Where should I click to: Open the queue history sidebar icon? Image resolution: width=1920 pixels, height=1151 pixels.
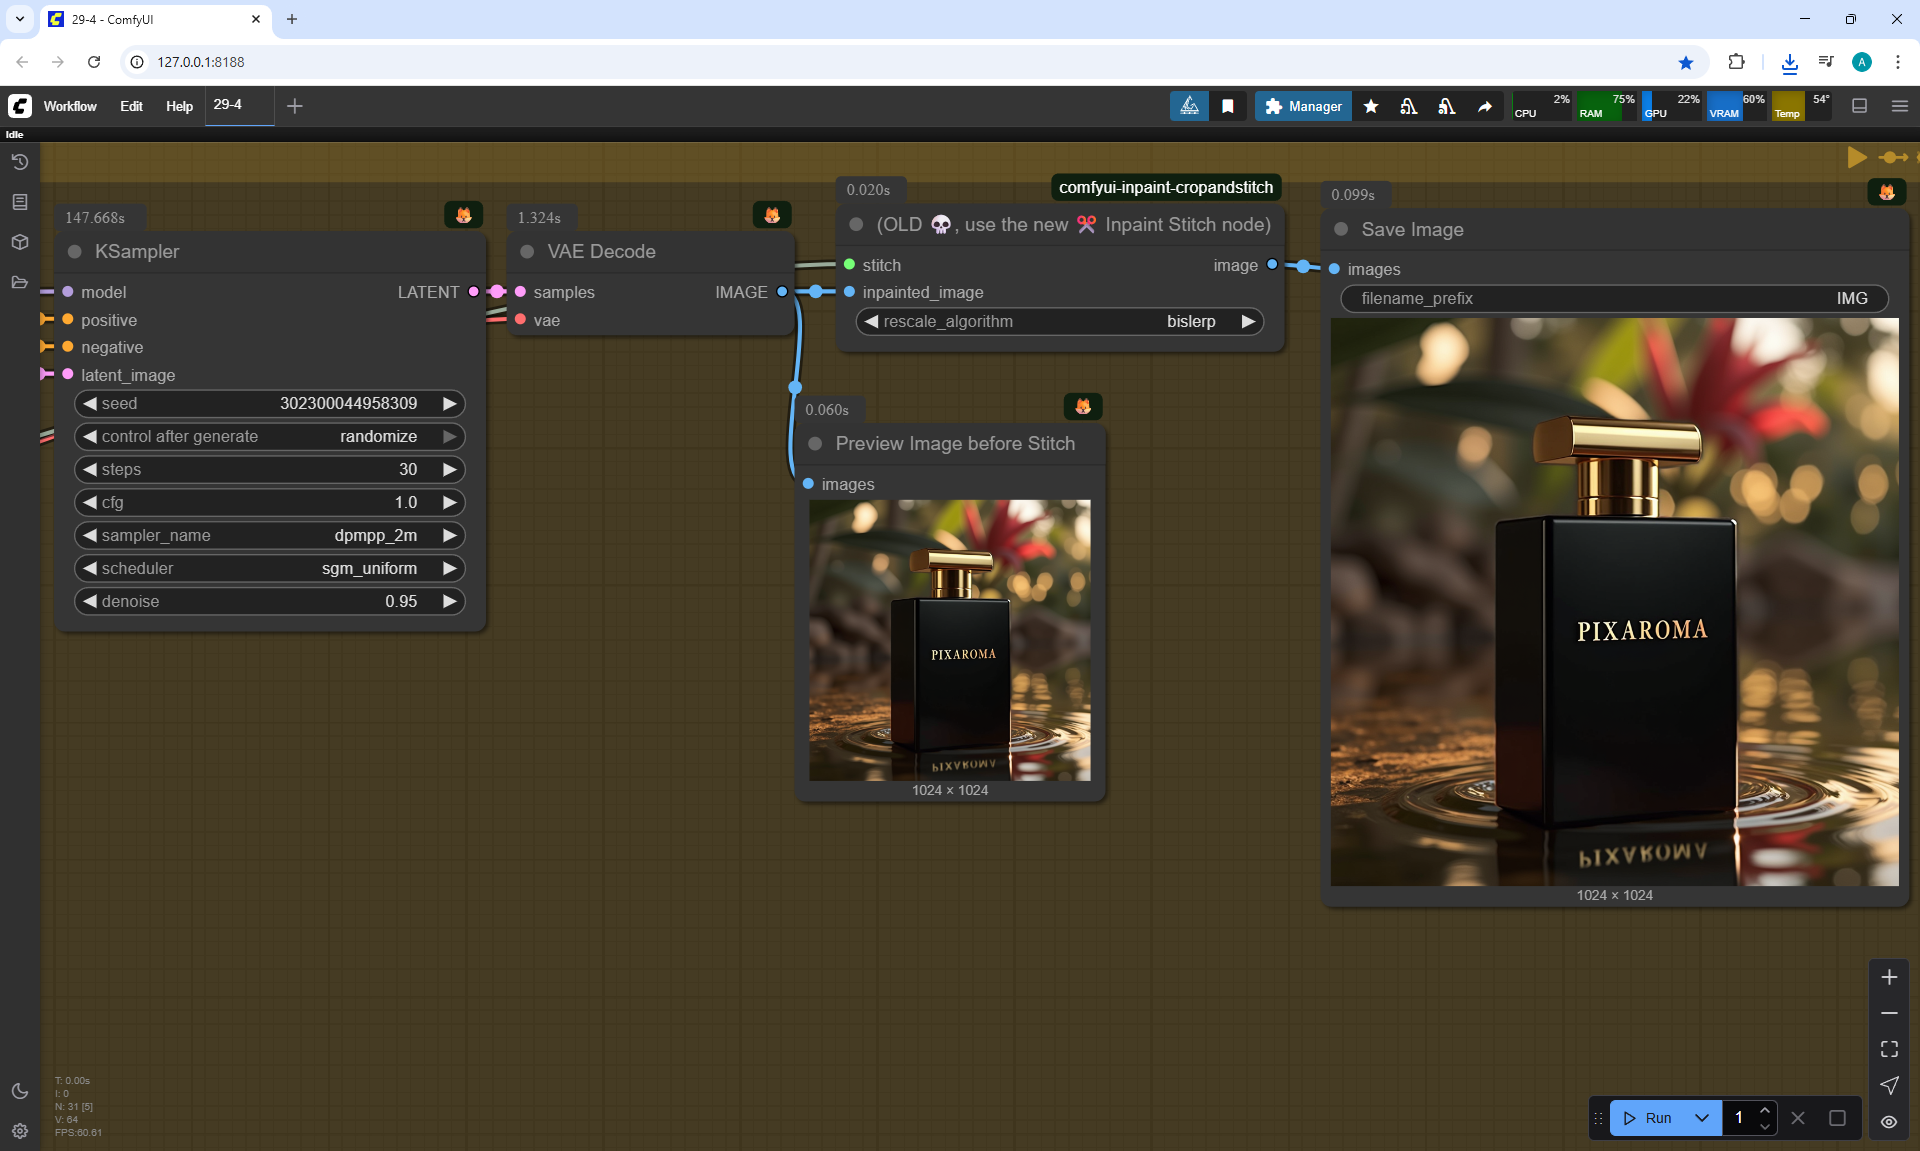coord(19,162)
